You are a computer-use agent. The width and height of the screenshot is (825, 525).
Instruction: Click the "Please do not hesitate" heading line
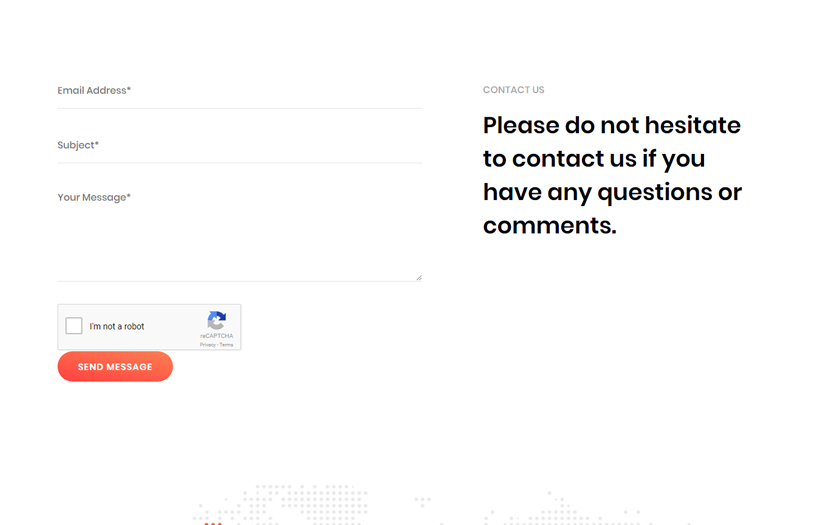(611, 126)
